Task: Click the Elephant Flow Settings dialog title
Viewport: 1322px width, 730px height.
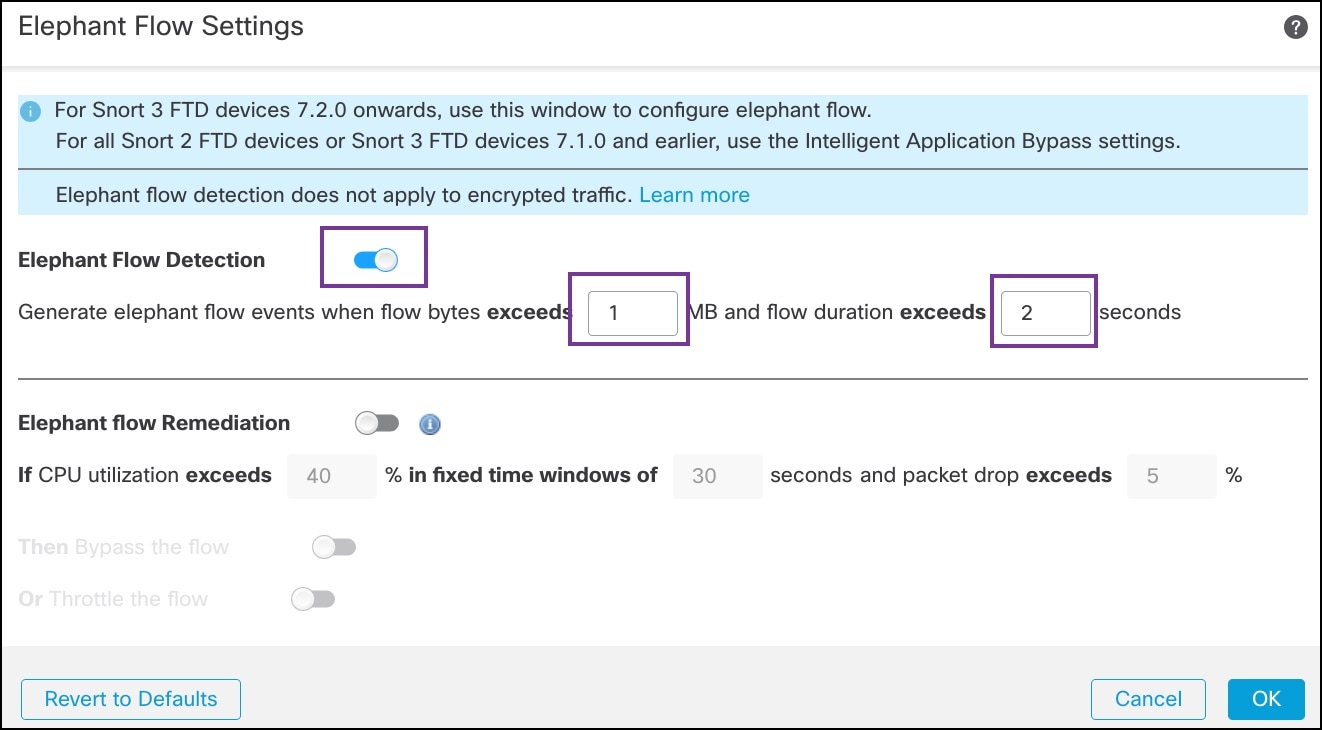Action: 160,26
